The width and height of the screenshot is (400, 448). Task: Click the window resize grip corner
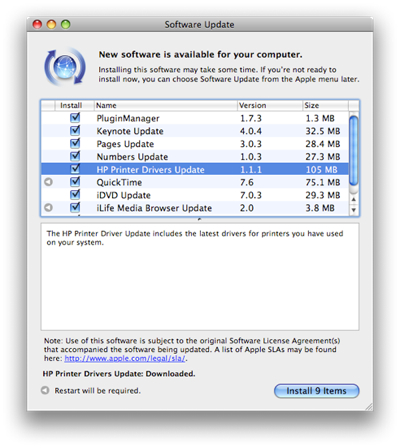[x=369, y=406]
